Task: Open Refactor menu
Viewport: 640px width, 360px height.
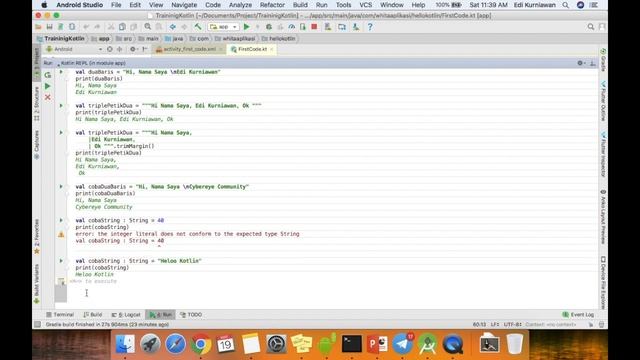Action: 272,5
